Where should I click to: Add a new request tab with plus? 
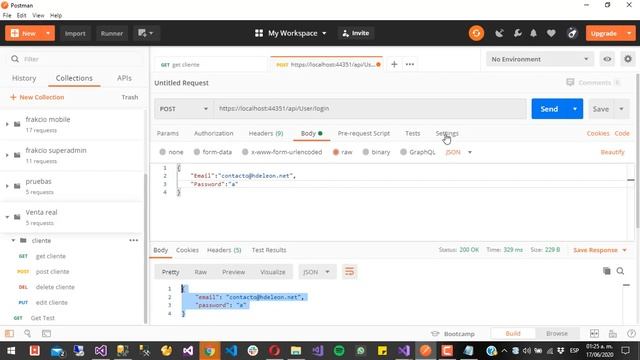click(x=394, y=64)
